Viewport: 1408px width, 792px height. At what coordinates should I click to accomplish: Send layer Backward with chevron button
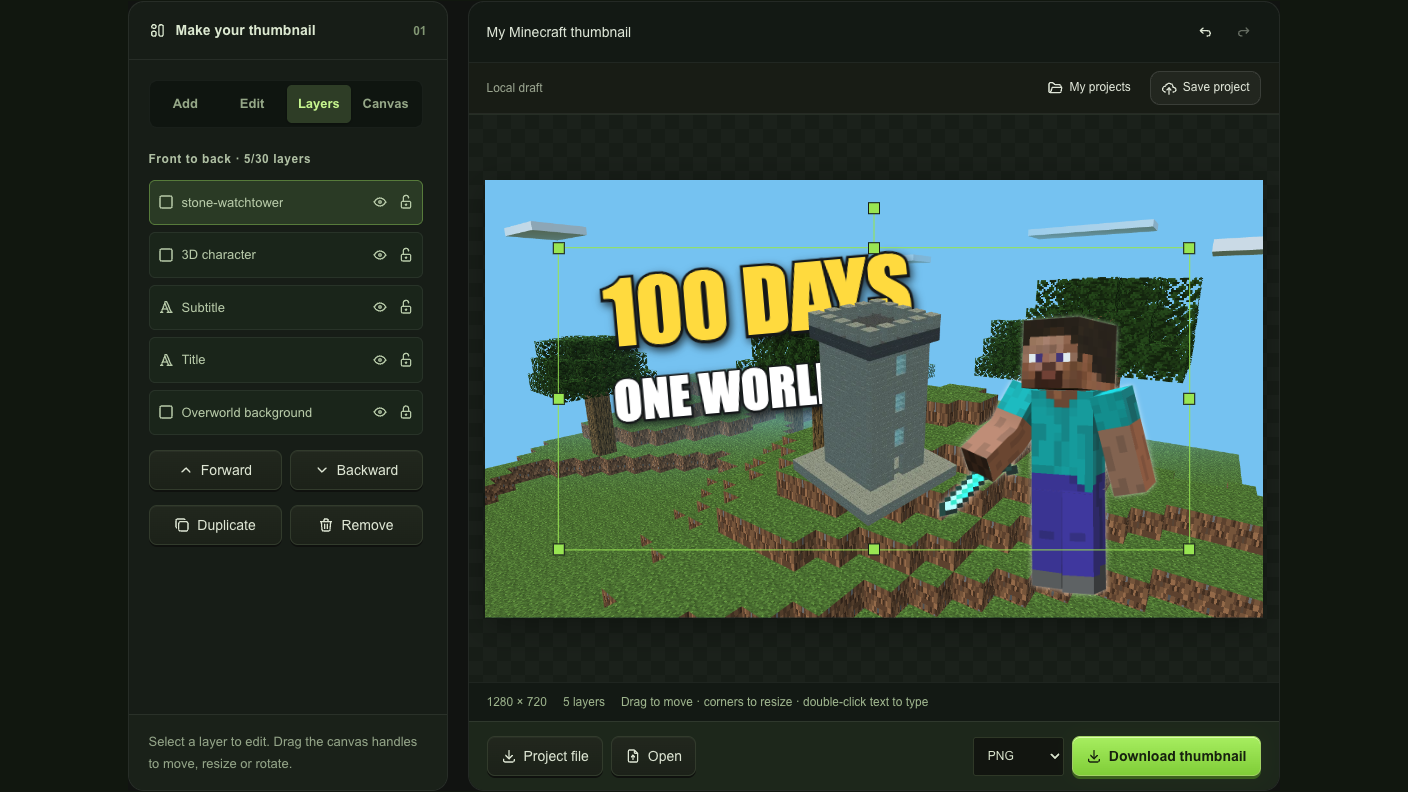(356, 470)
